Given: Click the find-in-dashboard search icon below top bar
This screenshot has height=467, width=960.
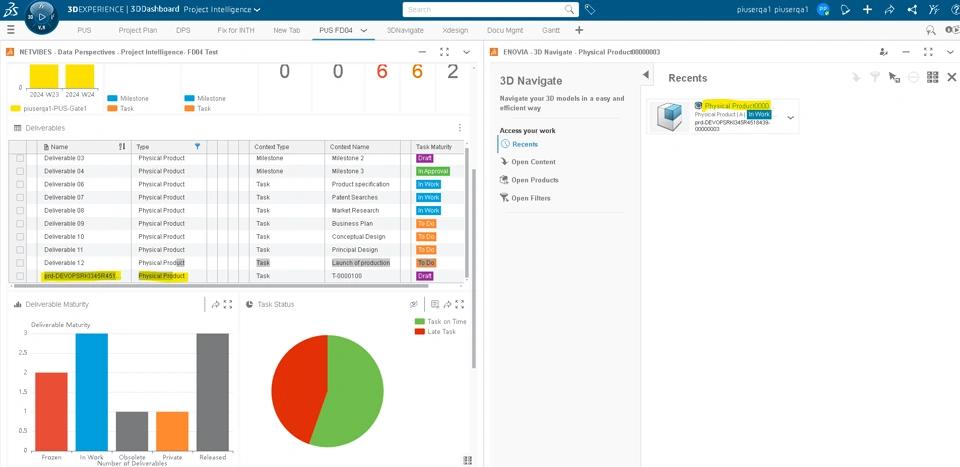Looking at the screenshot, I should point(931,30).
